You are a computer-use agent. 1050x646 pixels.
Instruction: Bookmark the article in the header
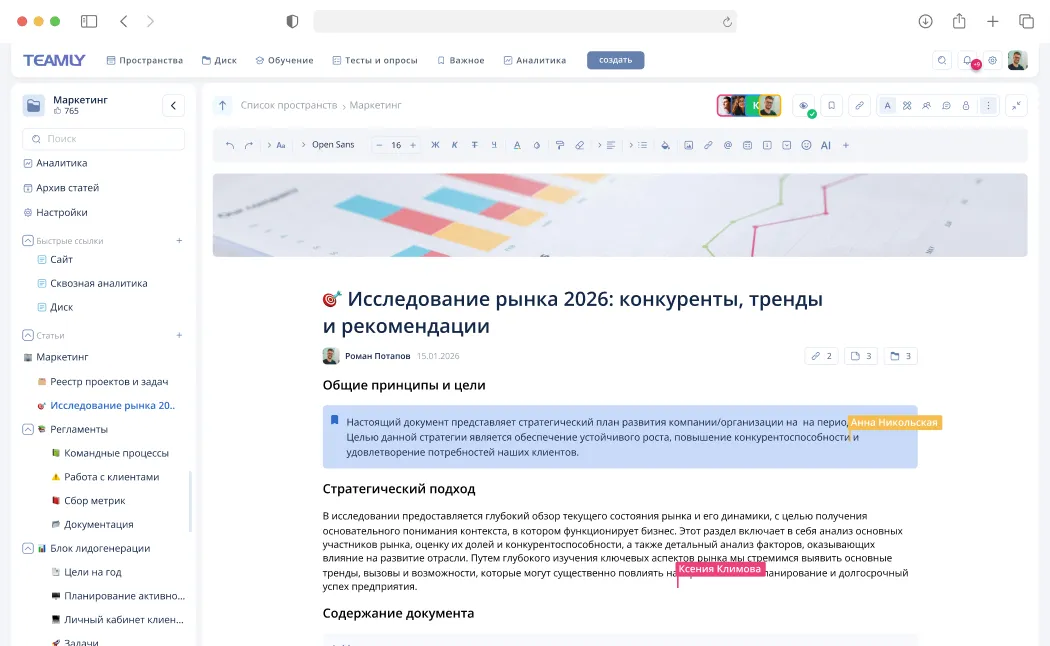point(831,106)
